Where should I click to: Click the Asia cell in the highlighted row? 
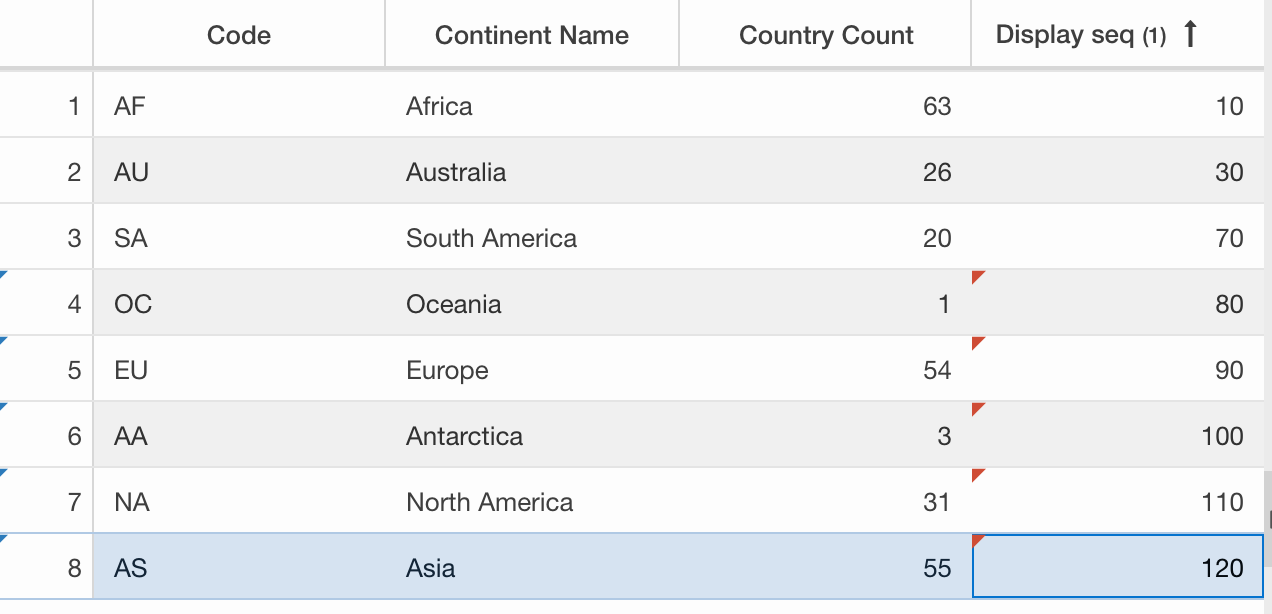(x=532, y=567)
